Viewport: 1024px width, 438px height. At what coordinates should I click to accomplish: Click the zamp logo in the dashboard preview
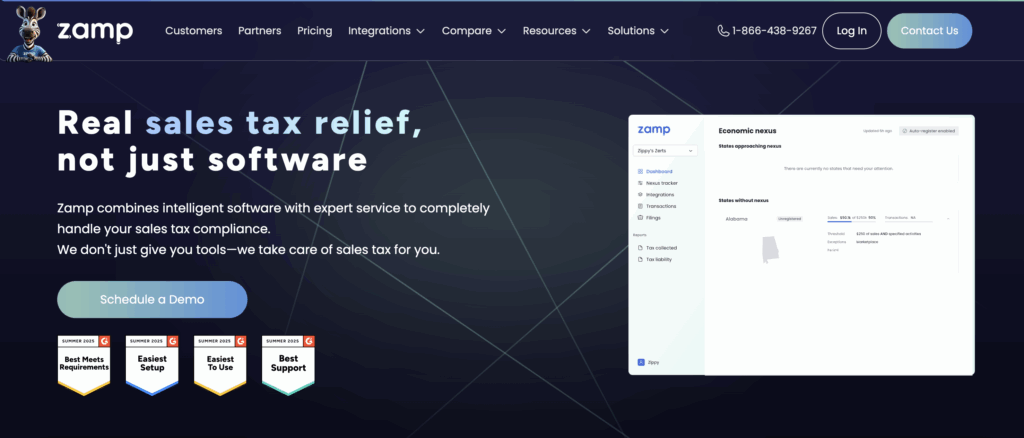654,130
